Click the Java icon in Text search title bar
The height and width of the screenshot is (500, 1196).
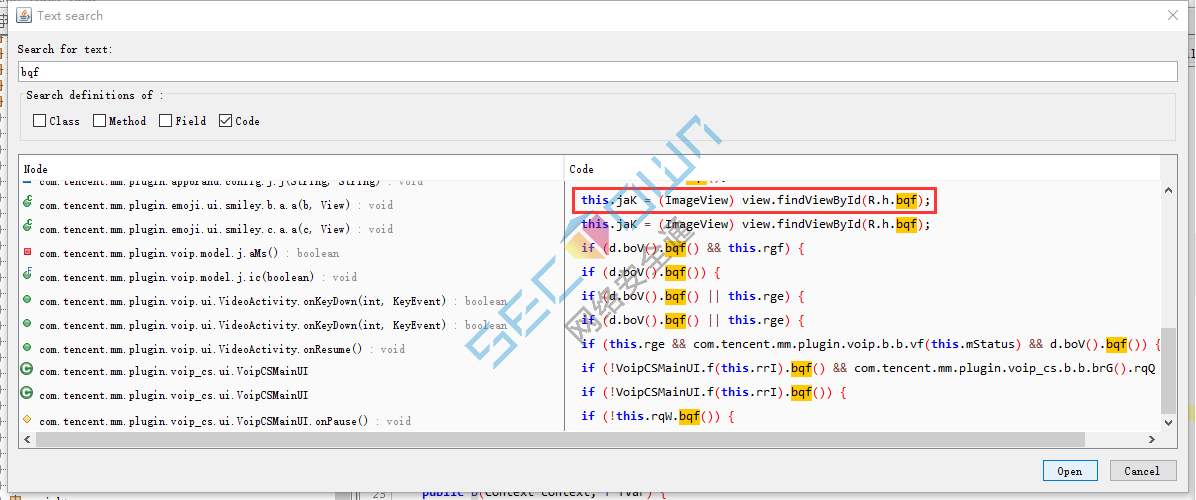coord(23,15)
